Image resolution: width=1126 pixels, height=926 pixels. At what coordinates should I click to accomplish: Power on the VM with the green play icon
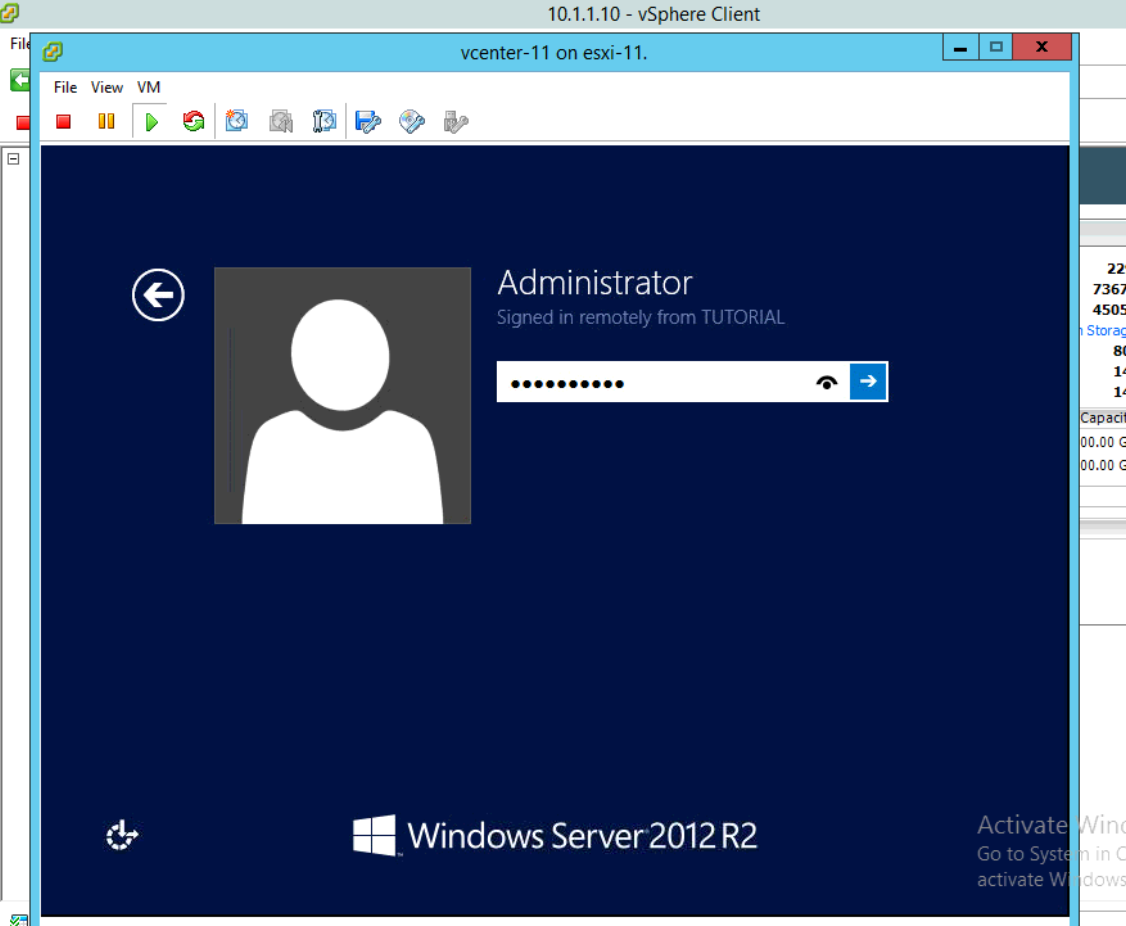click(151, 121)
